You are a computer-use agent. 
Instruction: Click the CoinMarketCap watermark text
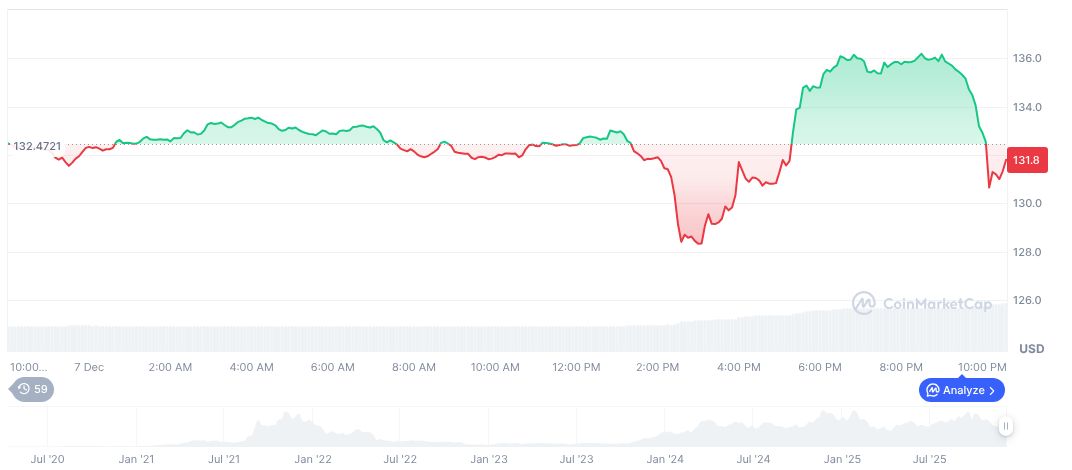pyautogui.click(x=936, y=304)
